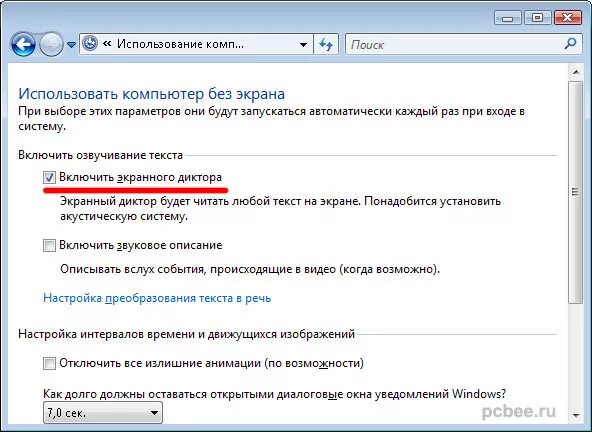Click the greyed Forward arrow button
Screen dimensions: 592x432
coord(52,45)
